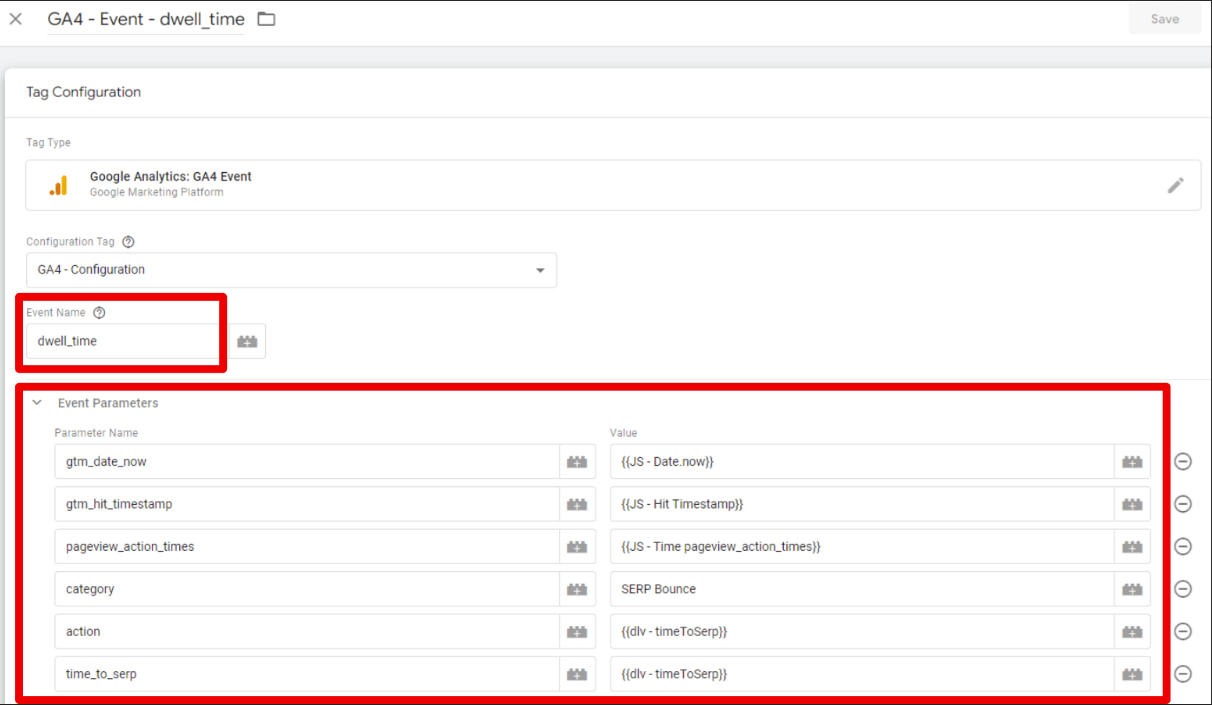Insert variable for action parameter name

pyautogui.click(x=577, y=632)
